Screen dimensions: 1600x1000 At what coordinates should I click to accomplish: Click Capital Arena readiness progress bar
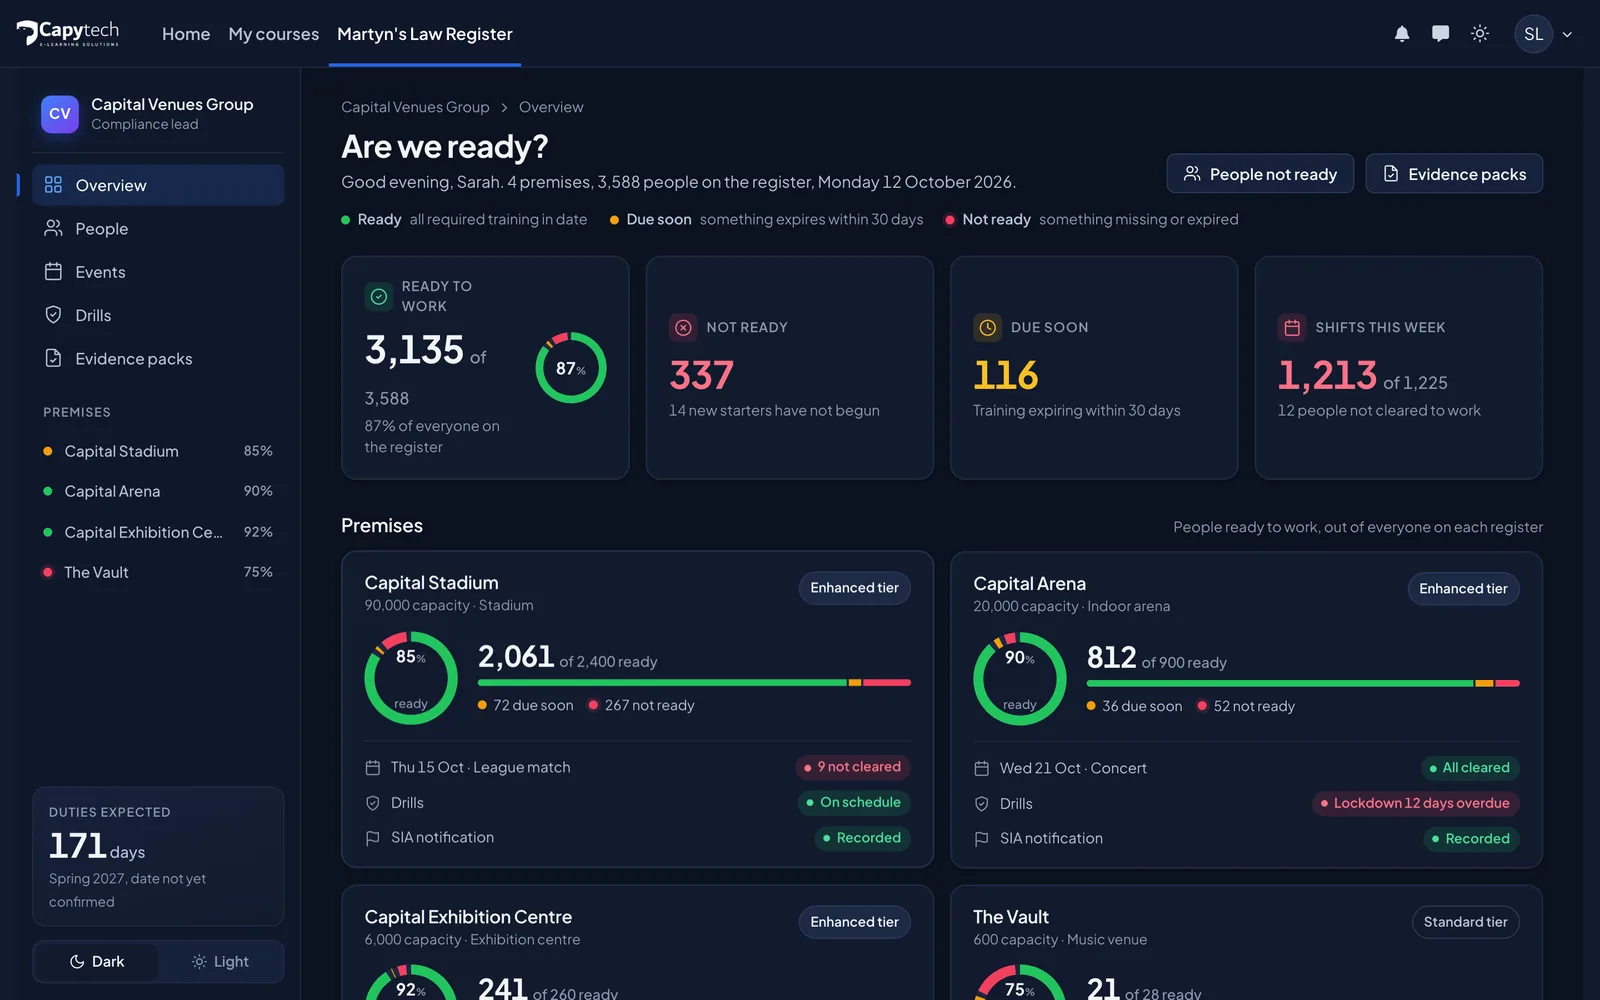[x=1303, y=684]
